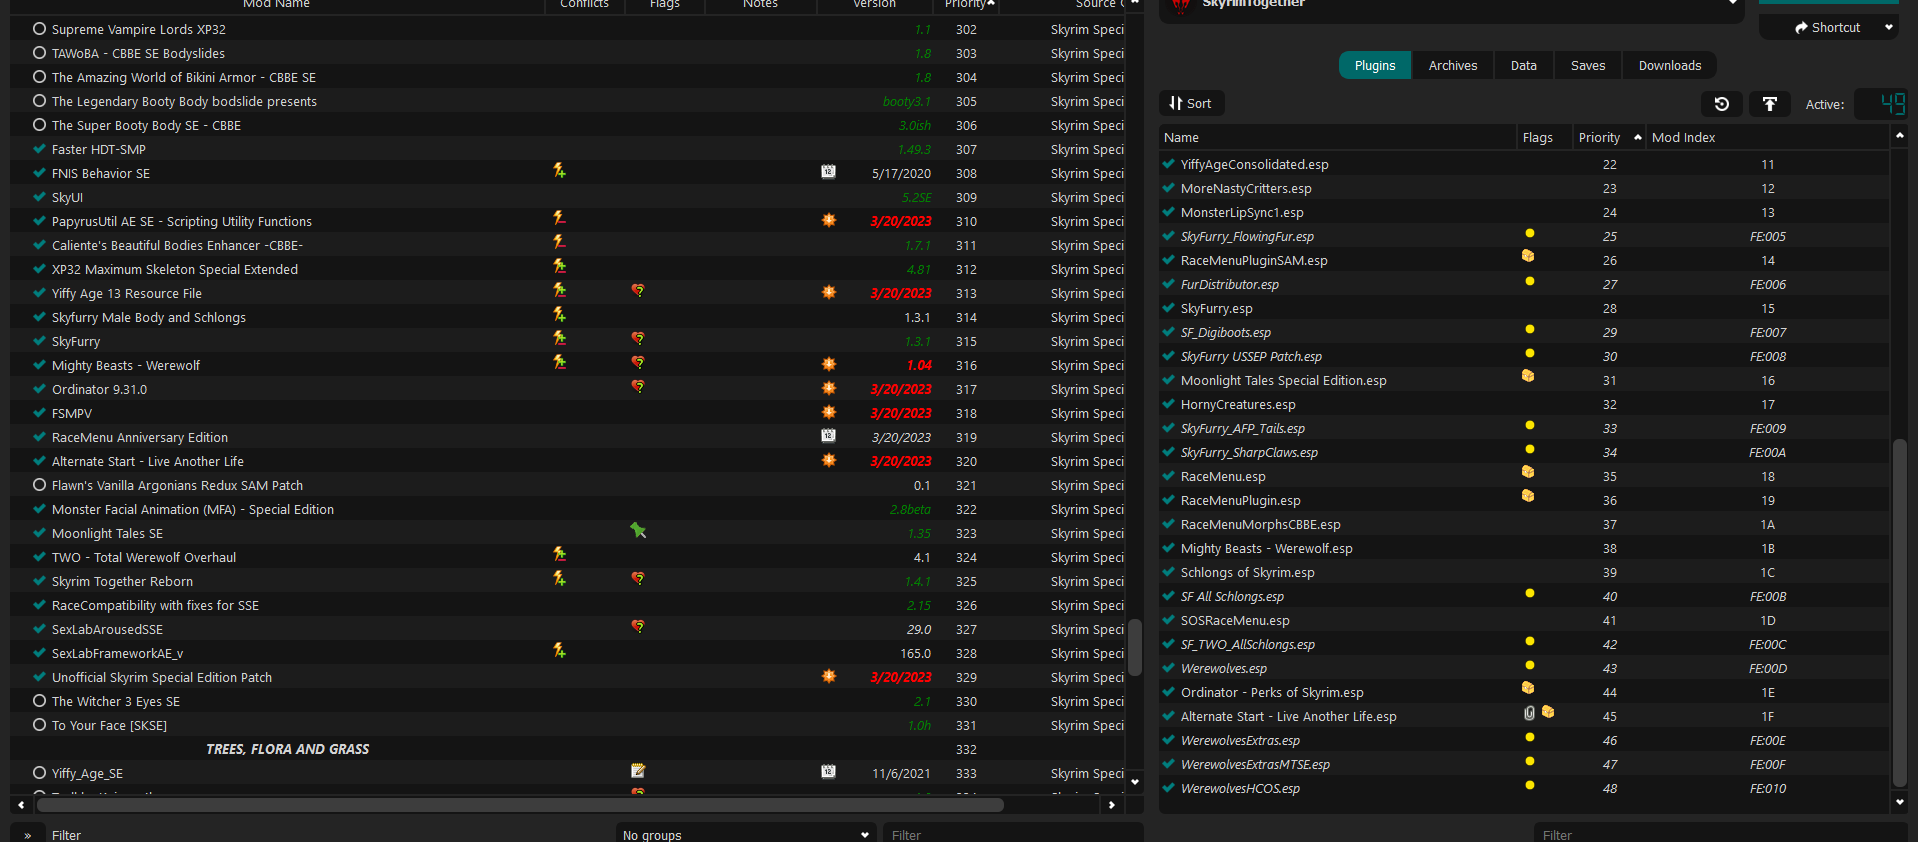Screen dimensions: 1918x842
Task: Click the green flag icon on Moonlight Tales SE
Action: (x=638, y=531)
